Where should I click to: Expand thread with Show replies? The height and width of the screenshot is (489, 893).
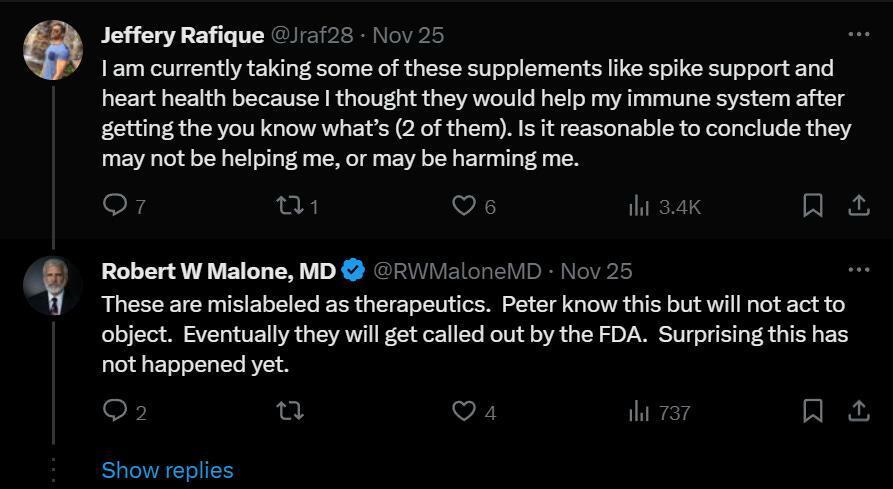(167, 470)
